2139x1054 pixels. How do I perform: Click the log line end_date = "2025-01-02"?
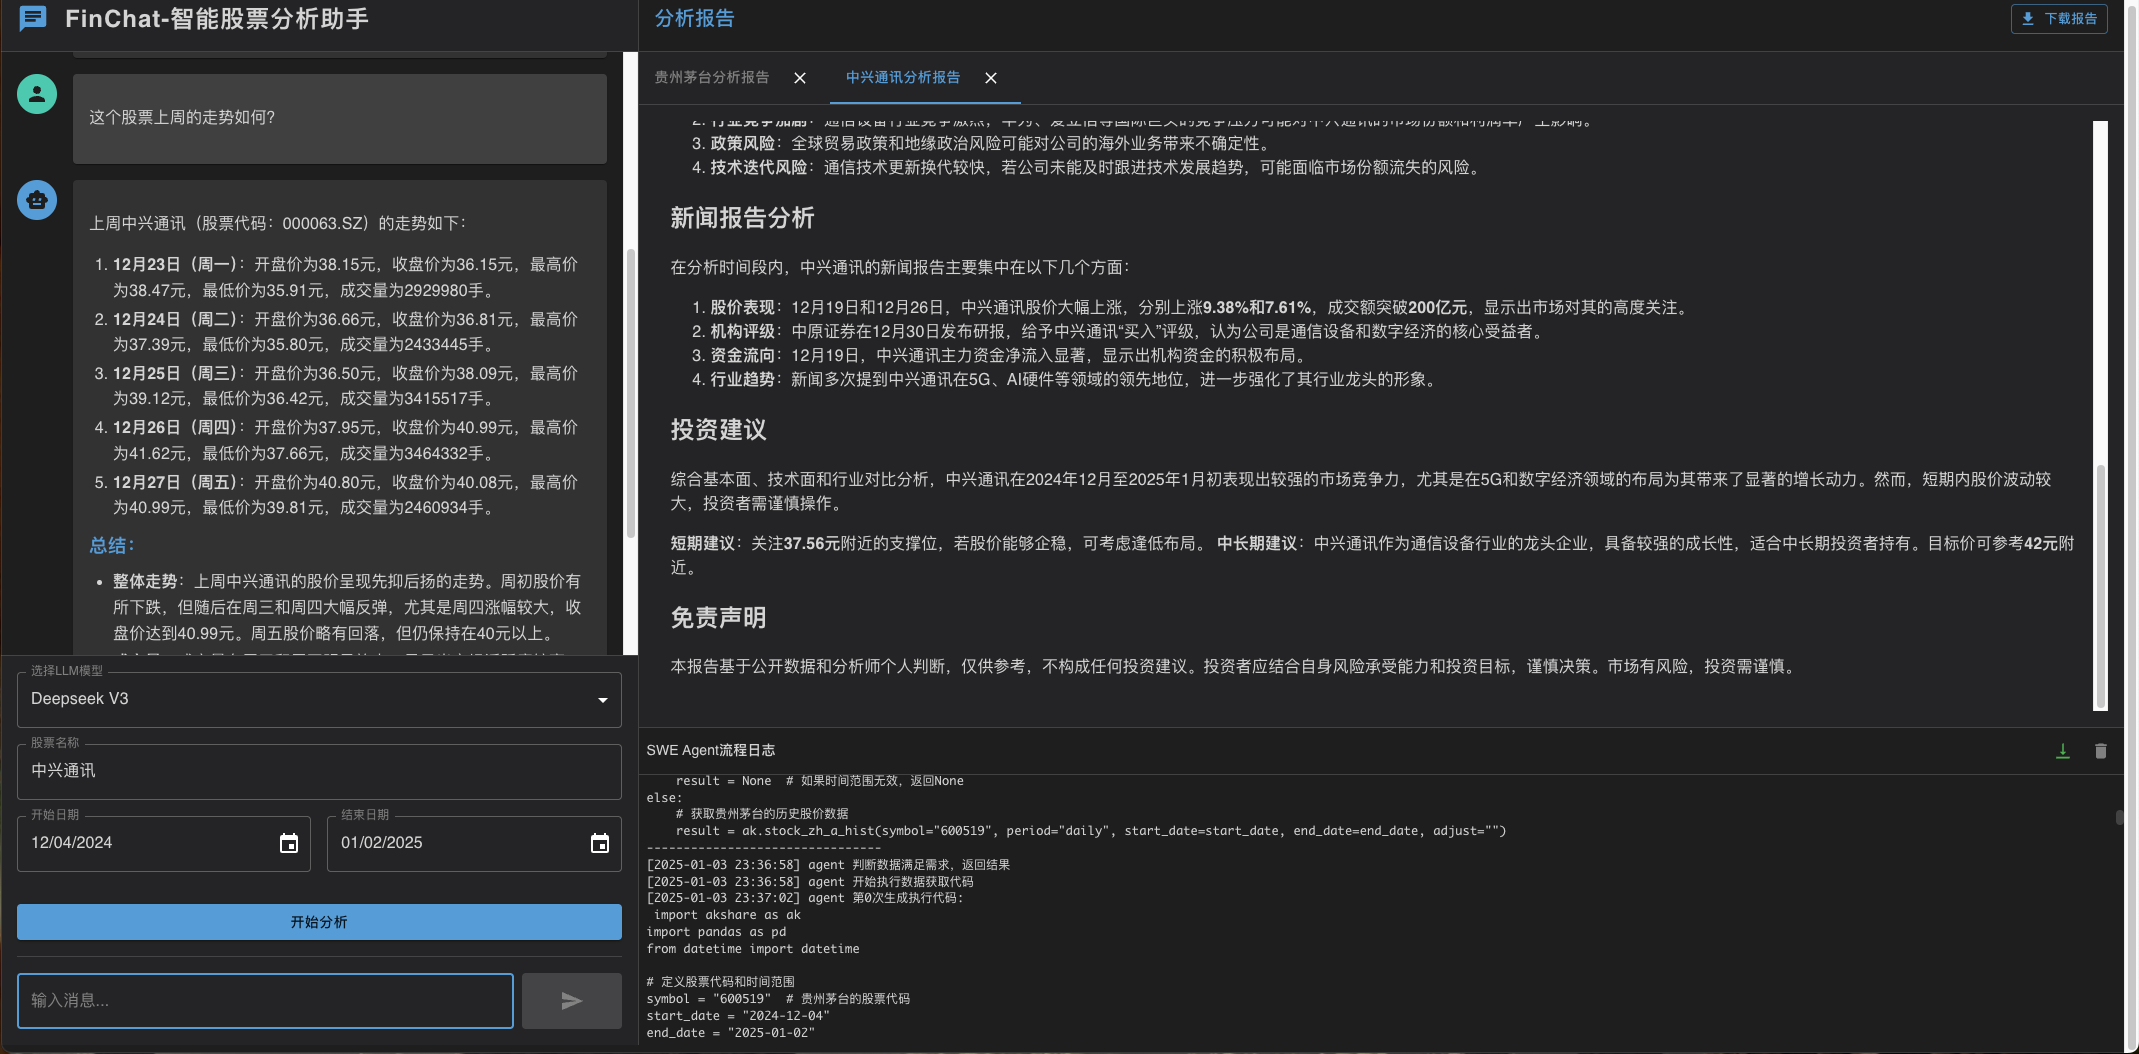pos(730,1033)
